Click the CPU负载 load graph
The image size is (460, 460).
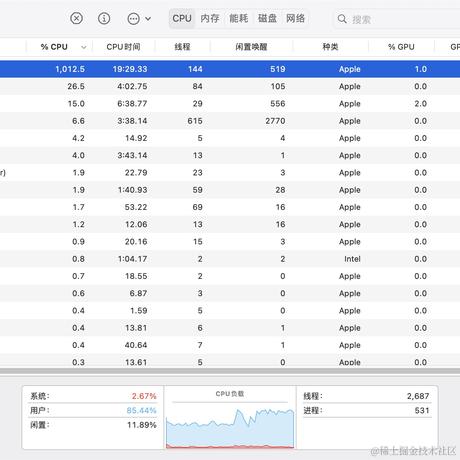tap(230, 428)
